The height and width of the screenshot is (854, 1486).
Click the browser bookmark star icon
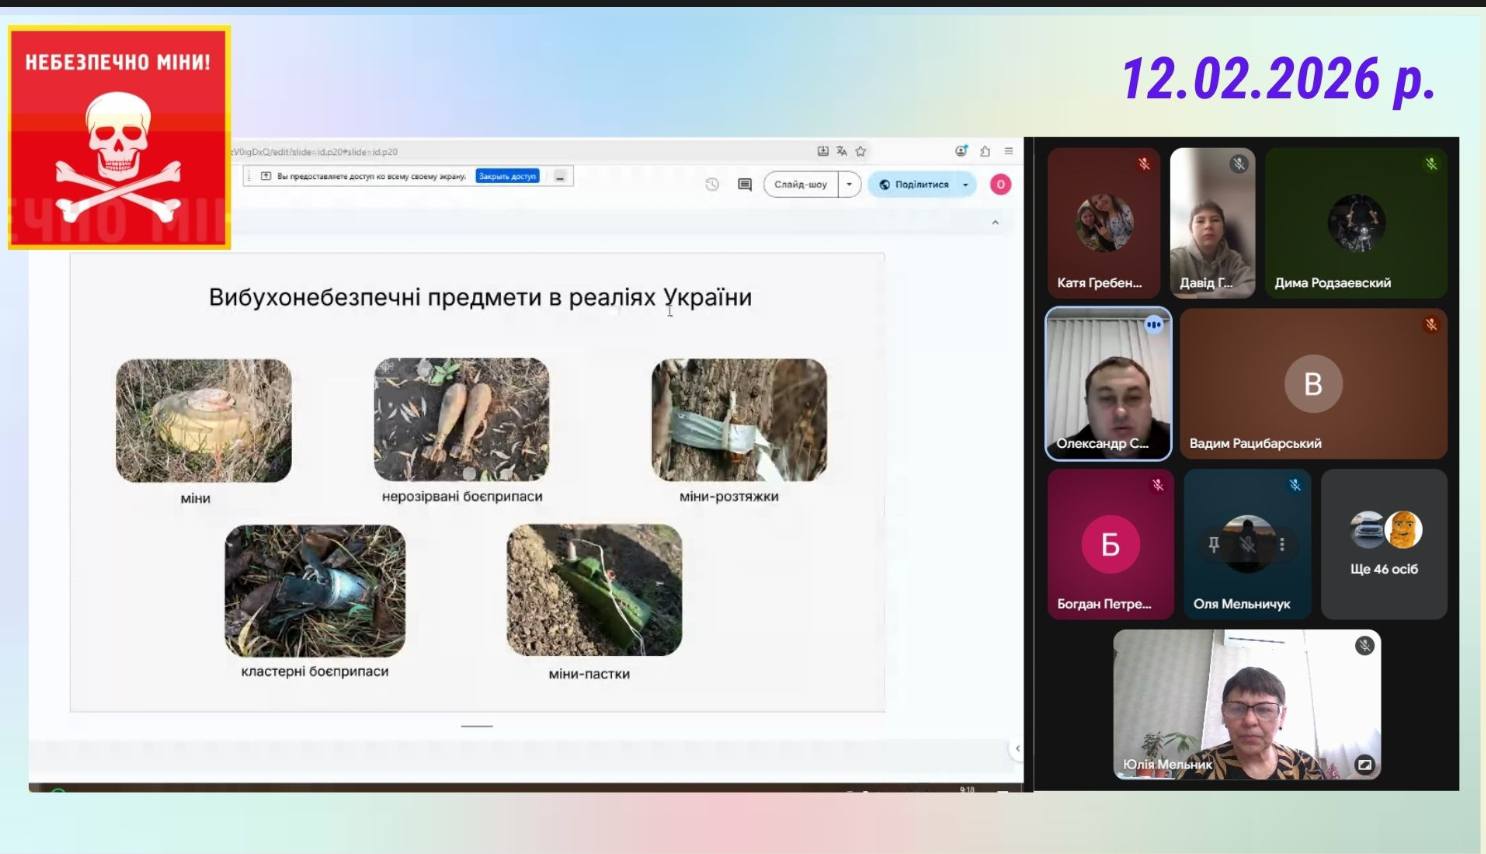(860, 151)
